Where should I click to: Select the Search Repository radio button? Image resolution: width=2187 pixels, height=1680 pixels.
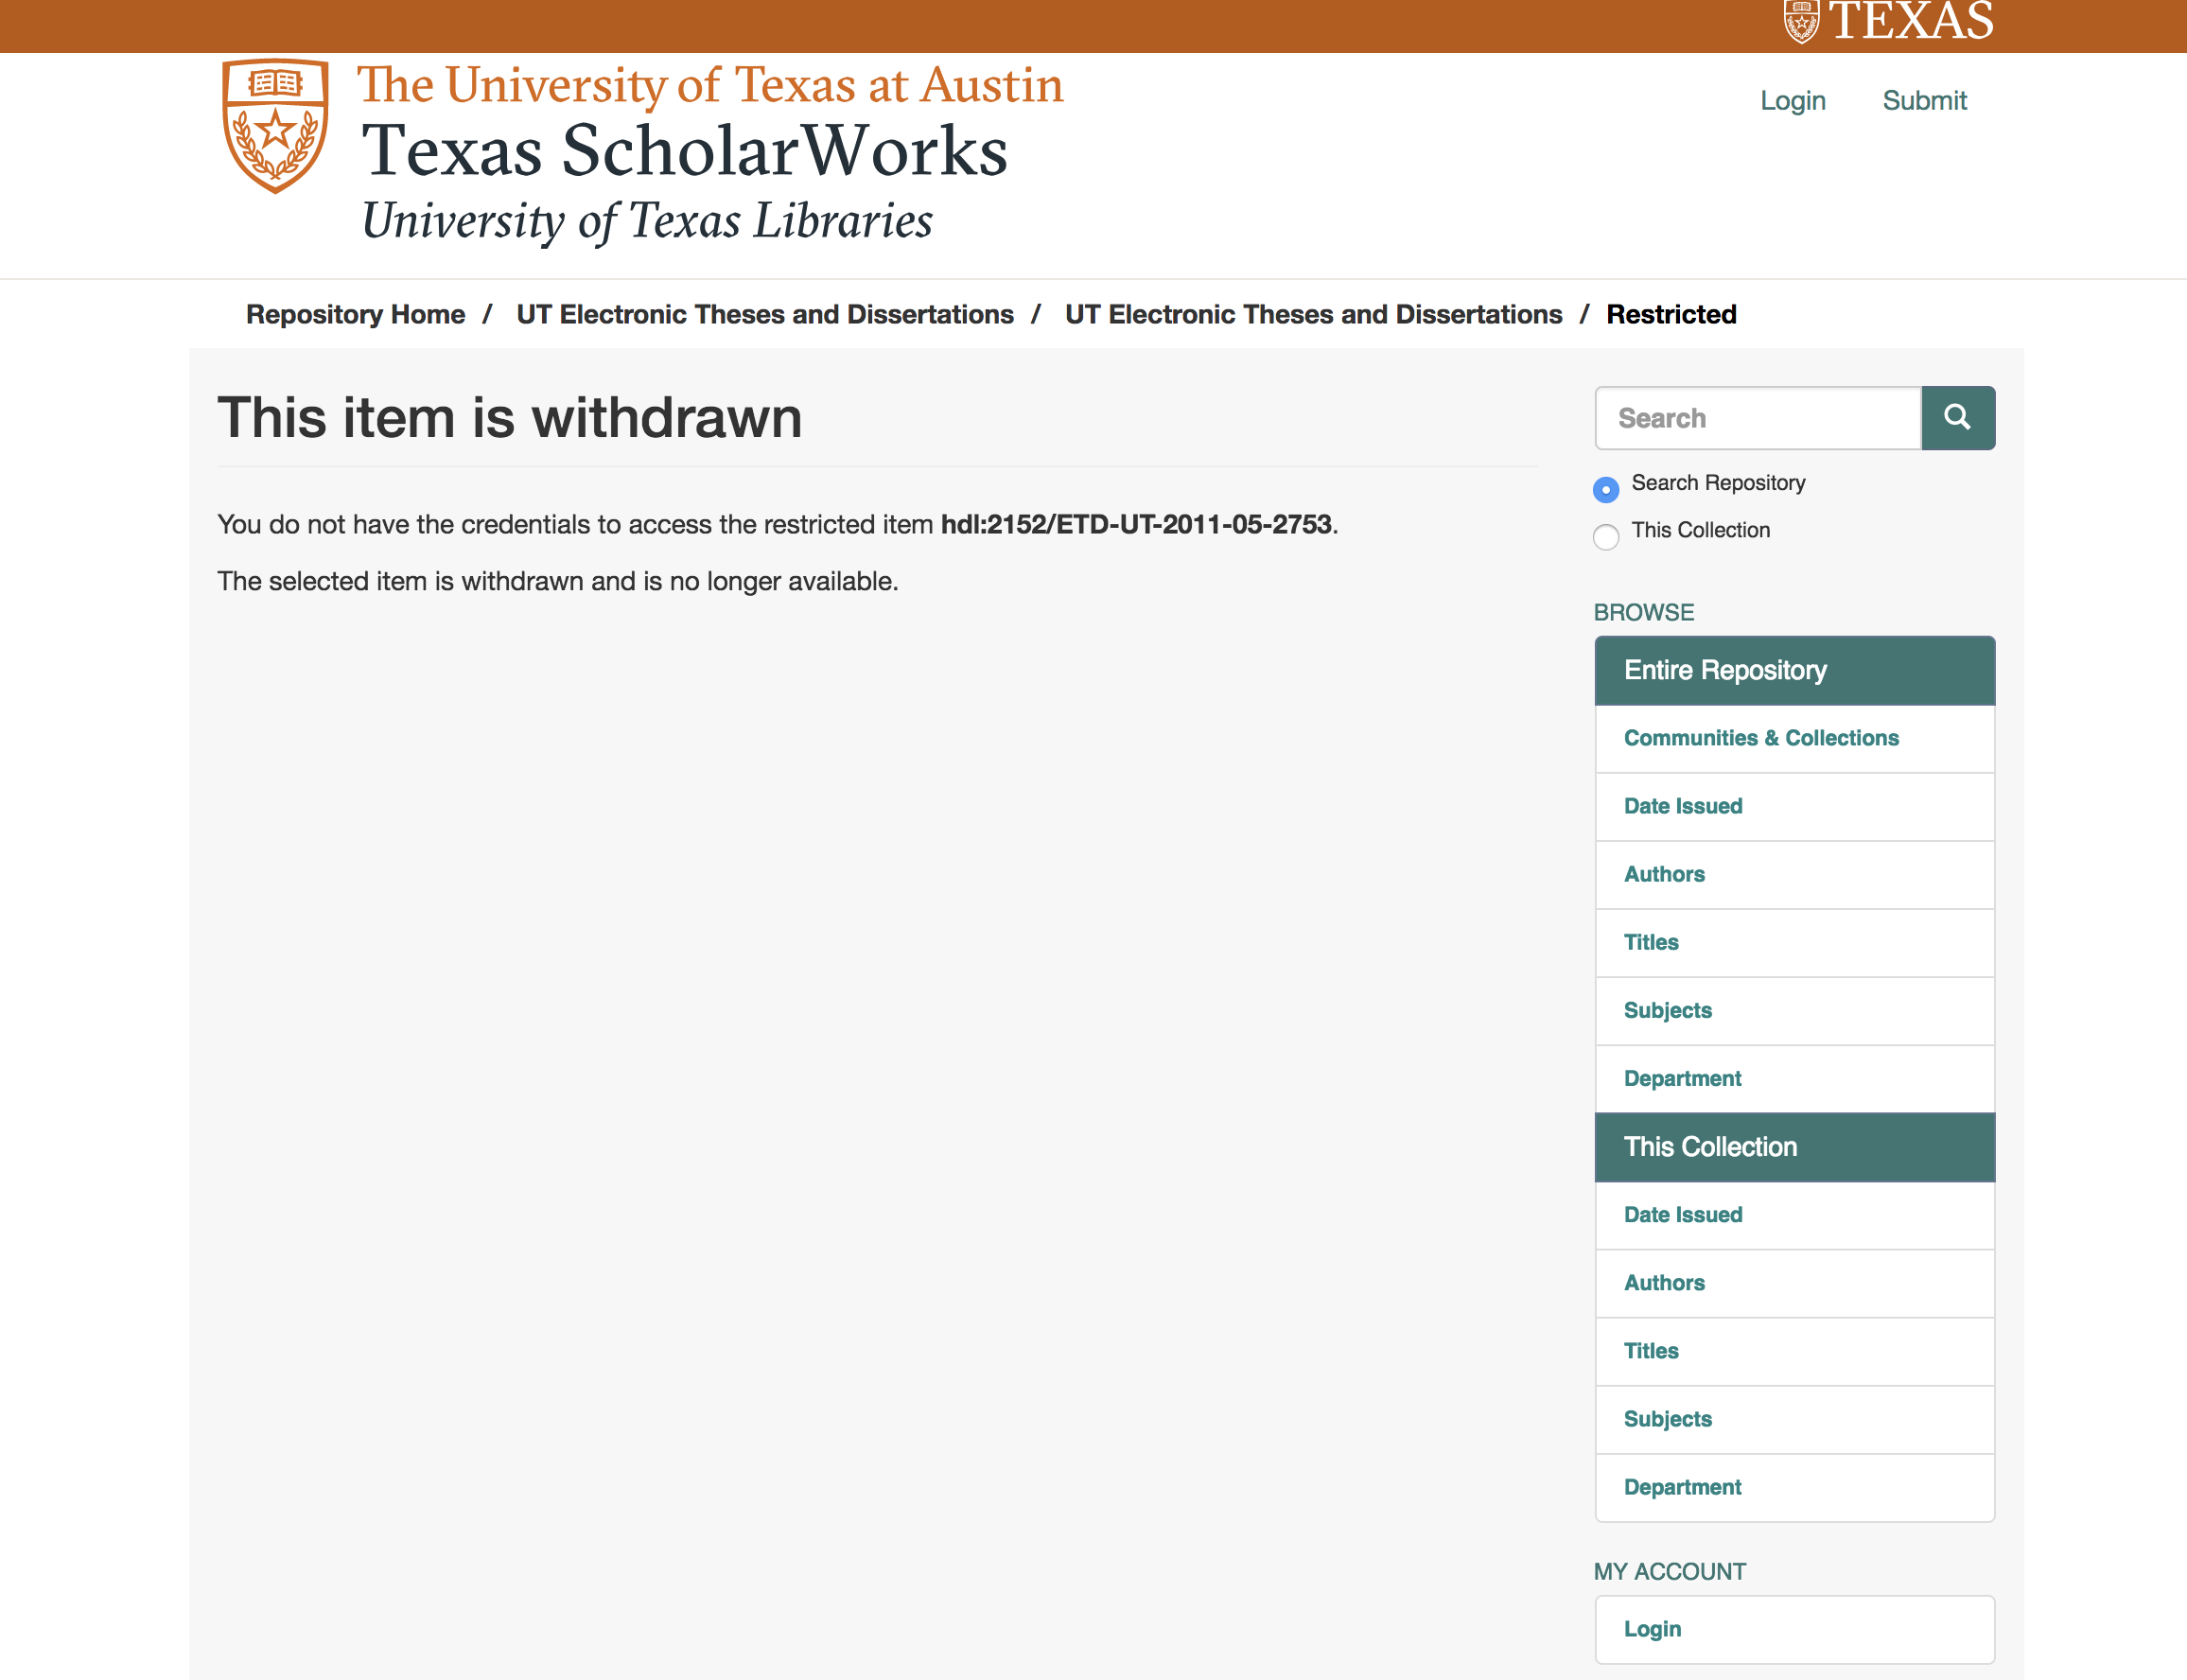1605,489
